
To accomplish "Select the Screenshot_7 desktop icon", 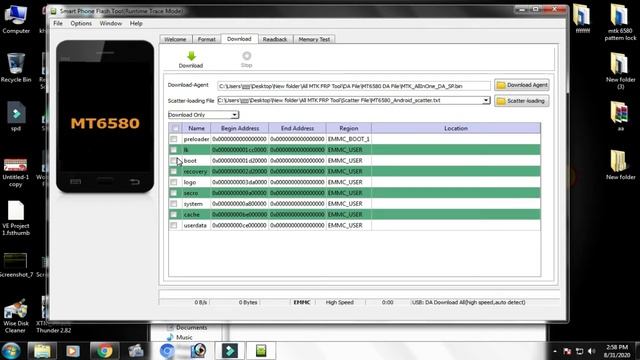I will tap(16, 265).
